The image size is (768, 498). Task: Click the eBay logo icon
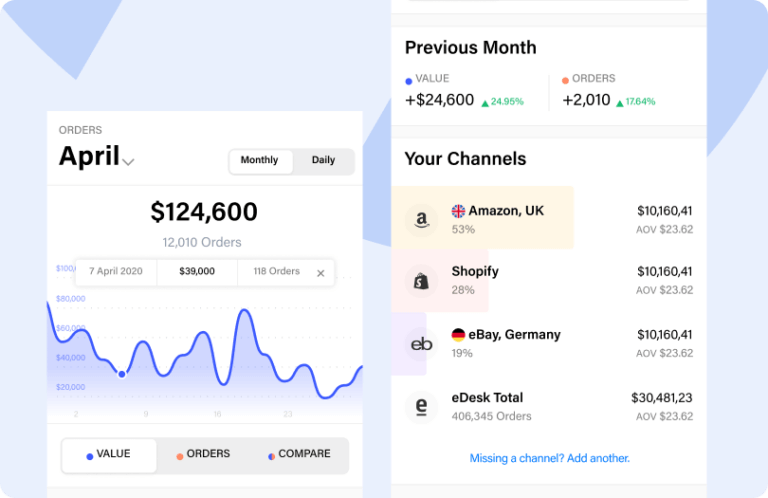tap(421, 344)
